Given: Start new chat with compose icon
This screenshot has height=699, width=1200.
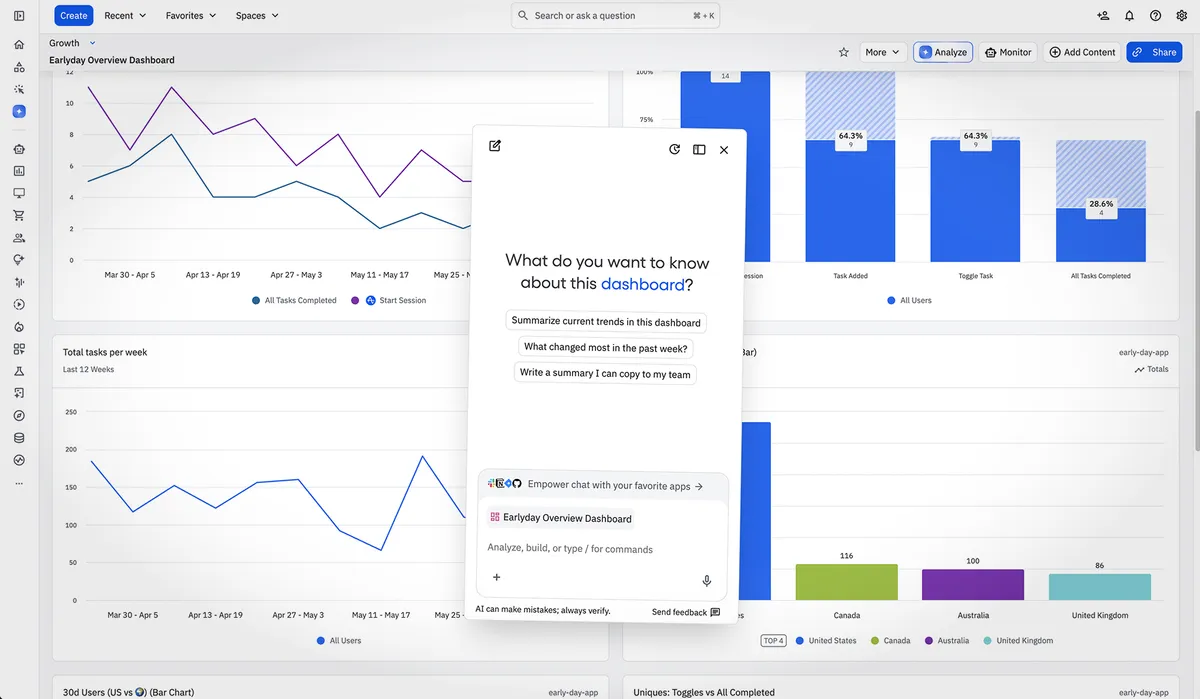Looking at the screenshot, I should [x=495, y=146].
